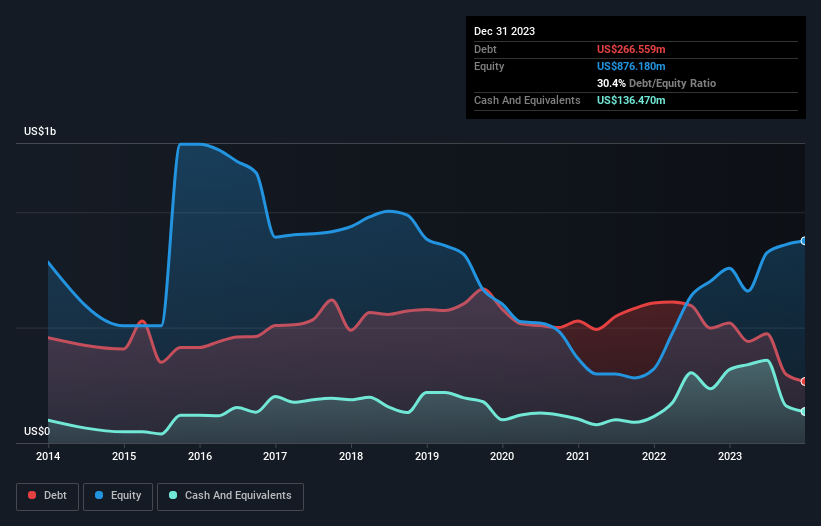This screenshot has width=821, height=526.
Task: Click the Dec 31 2023 tooltip date
Action: (504, 31)
